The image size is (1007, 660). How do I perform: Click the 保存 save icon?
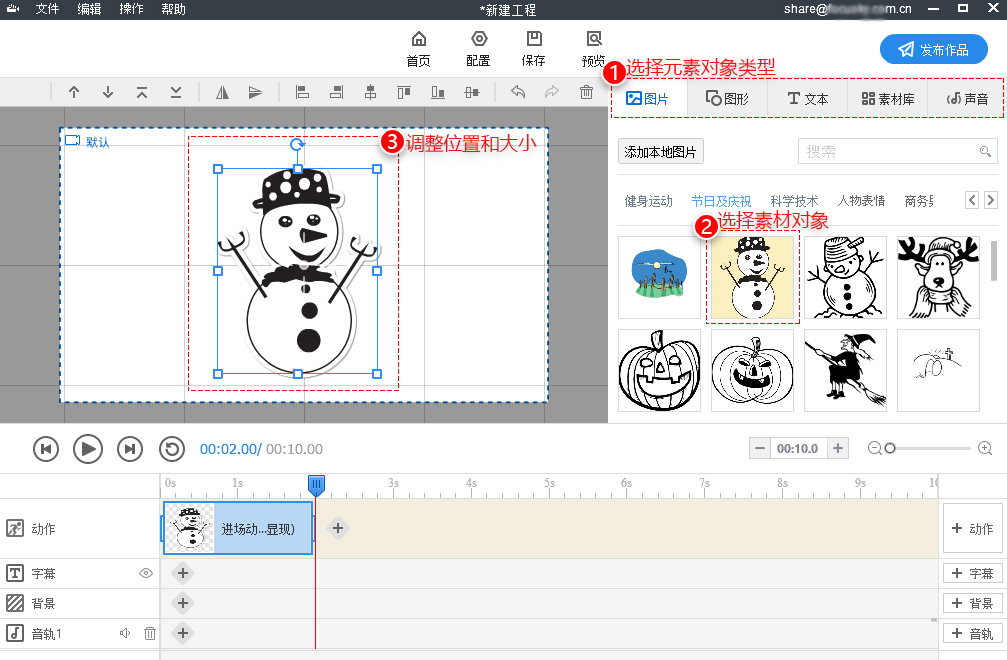click(x=534, y=49)
